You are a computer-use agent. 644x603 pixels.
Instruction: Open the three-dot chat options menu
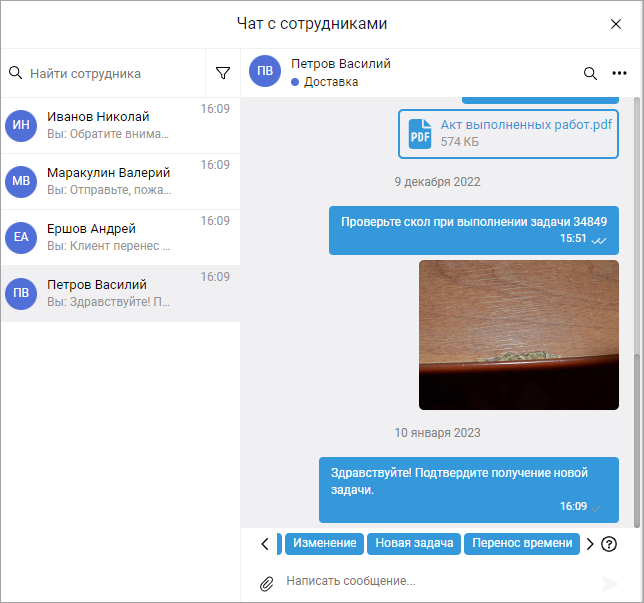click(x=619, y=73)
